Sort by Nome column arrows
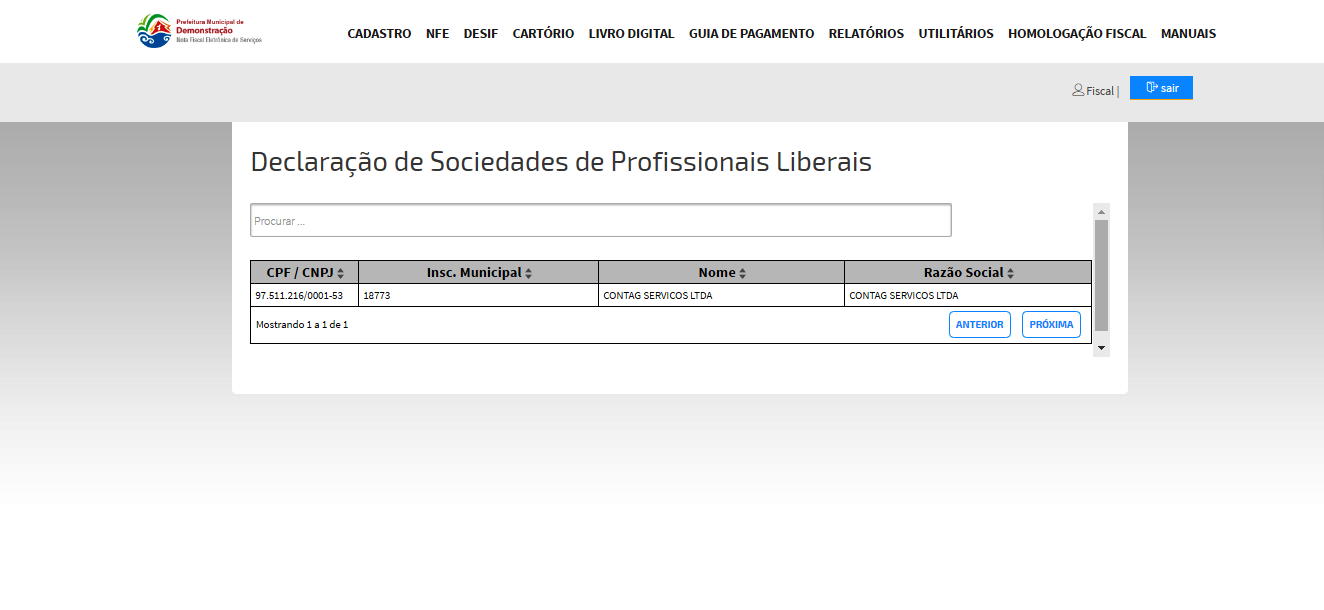1324x610 pixels. 742,273
